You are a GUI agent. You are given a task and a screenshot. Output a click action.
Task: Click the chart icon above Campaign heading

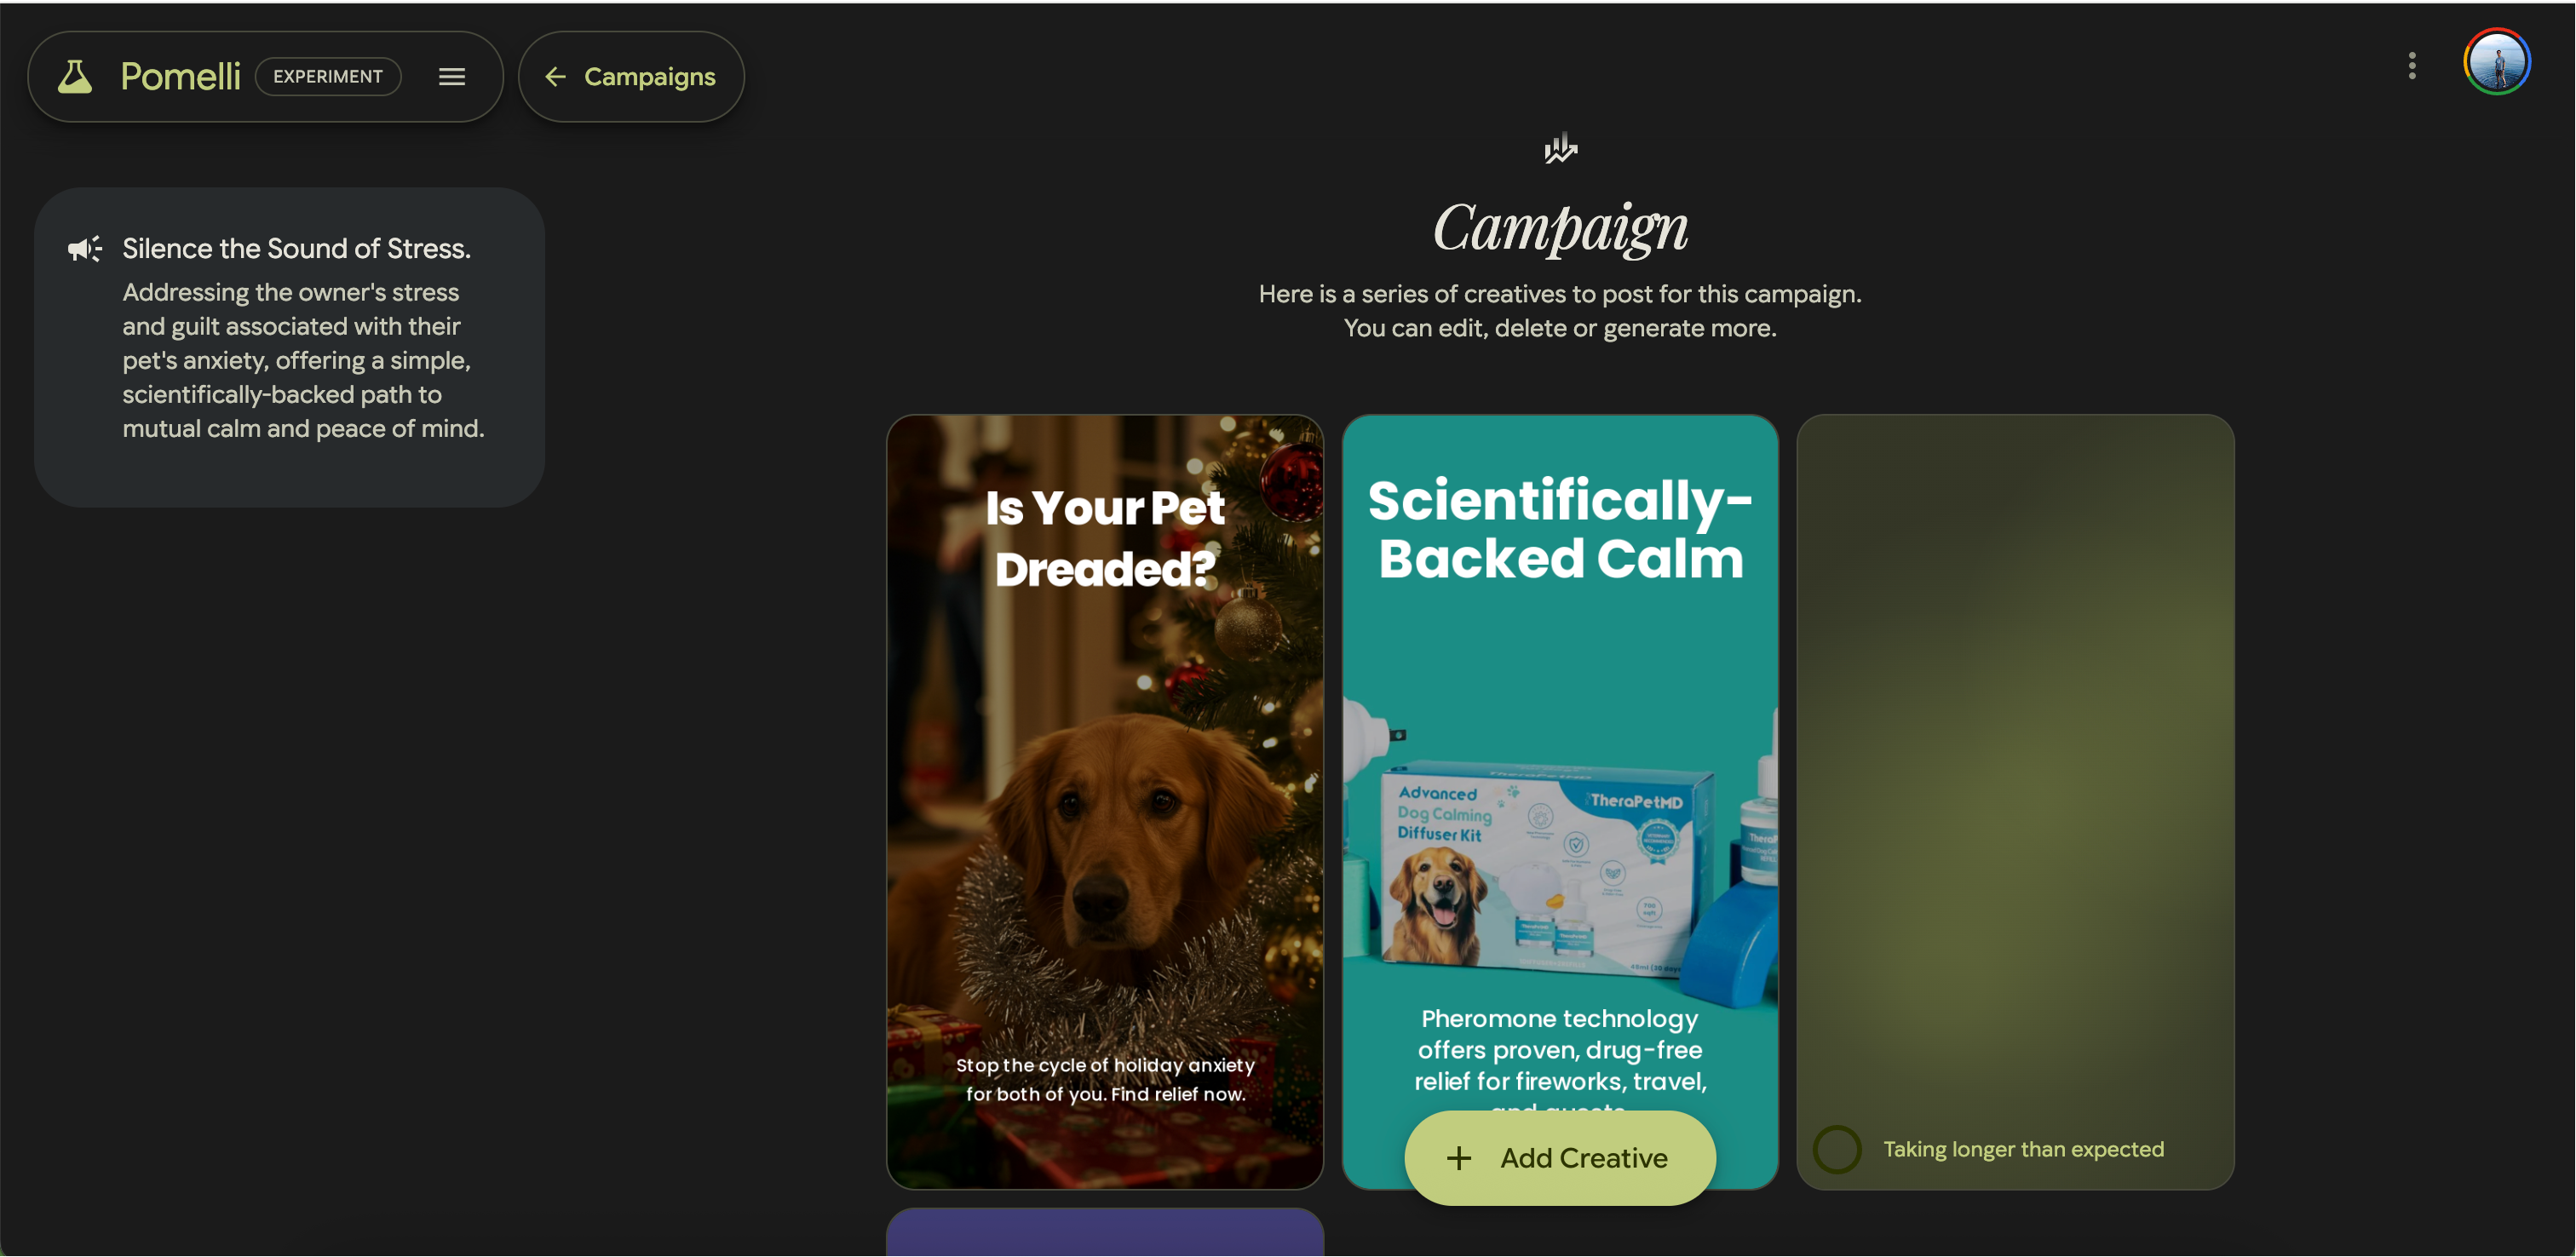point(1560,149)
